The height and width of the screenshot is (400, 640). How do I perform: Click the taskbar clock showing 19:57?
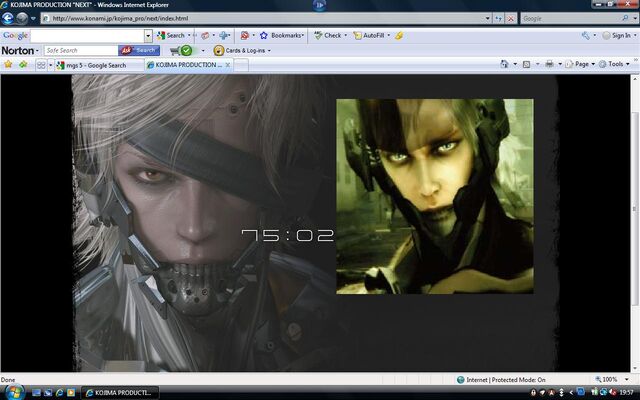pyautogui.click(x=627, y=393)
